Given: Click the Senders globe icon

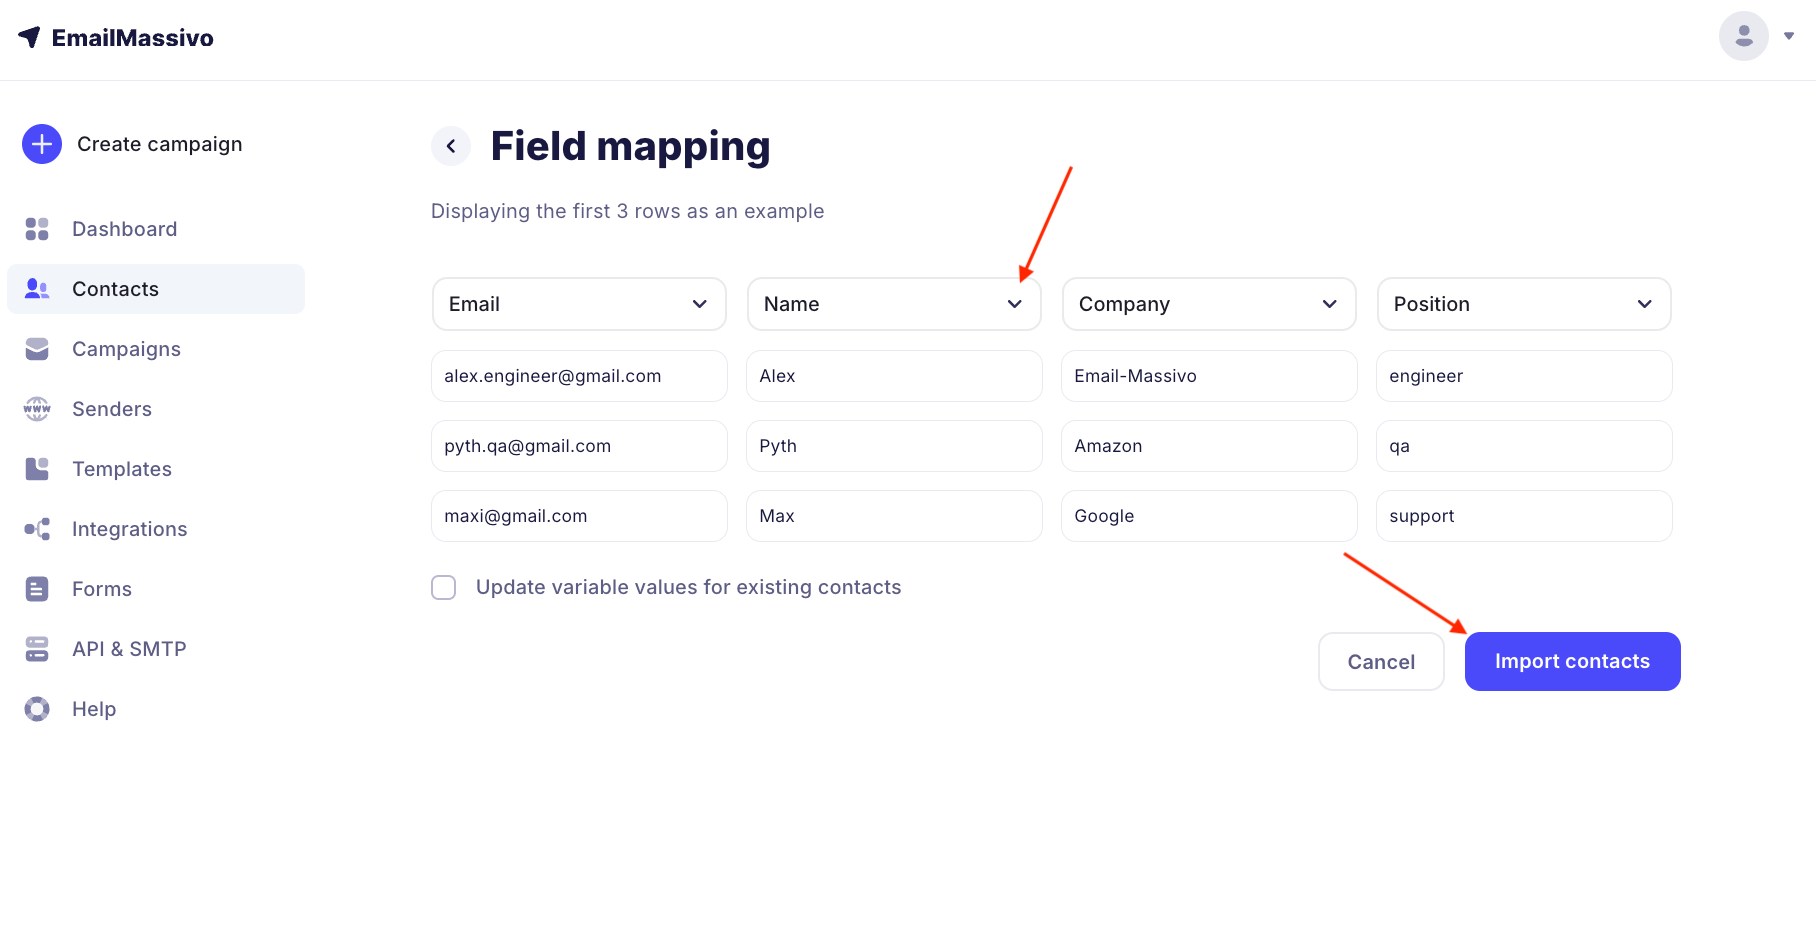Looking at the screenshot, I should click(x=37, y=409).
